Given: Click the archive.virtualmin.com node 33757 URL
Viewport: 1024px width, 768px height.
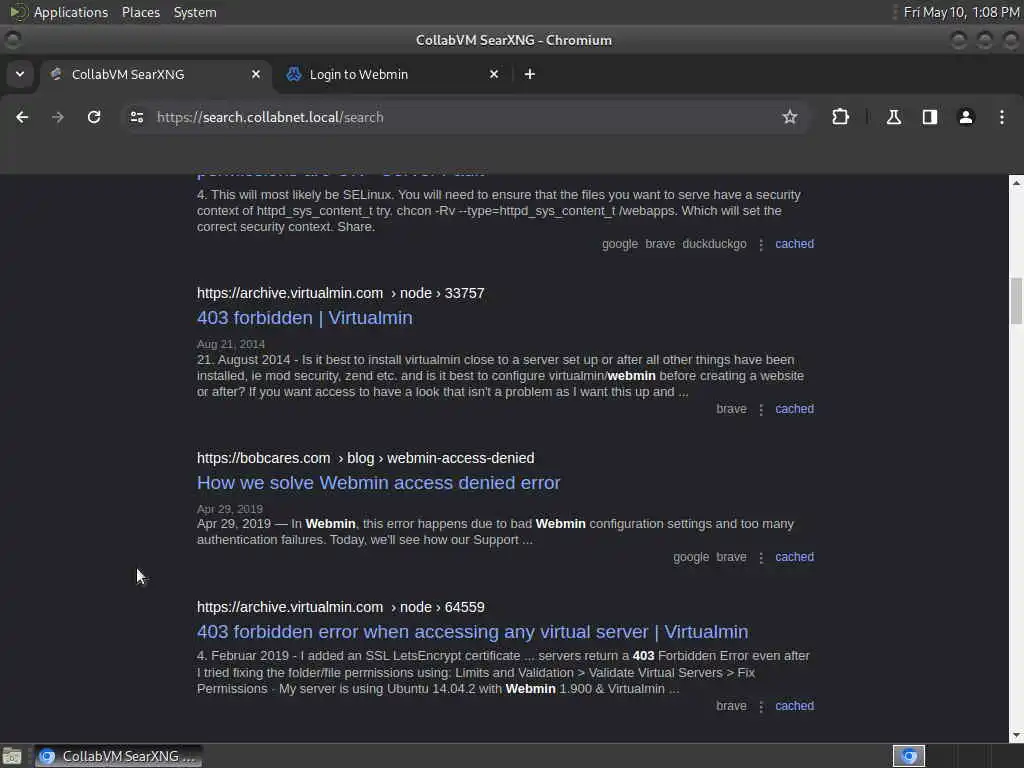Looking at the screenshot, I should (340, 293).
